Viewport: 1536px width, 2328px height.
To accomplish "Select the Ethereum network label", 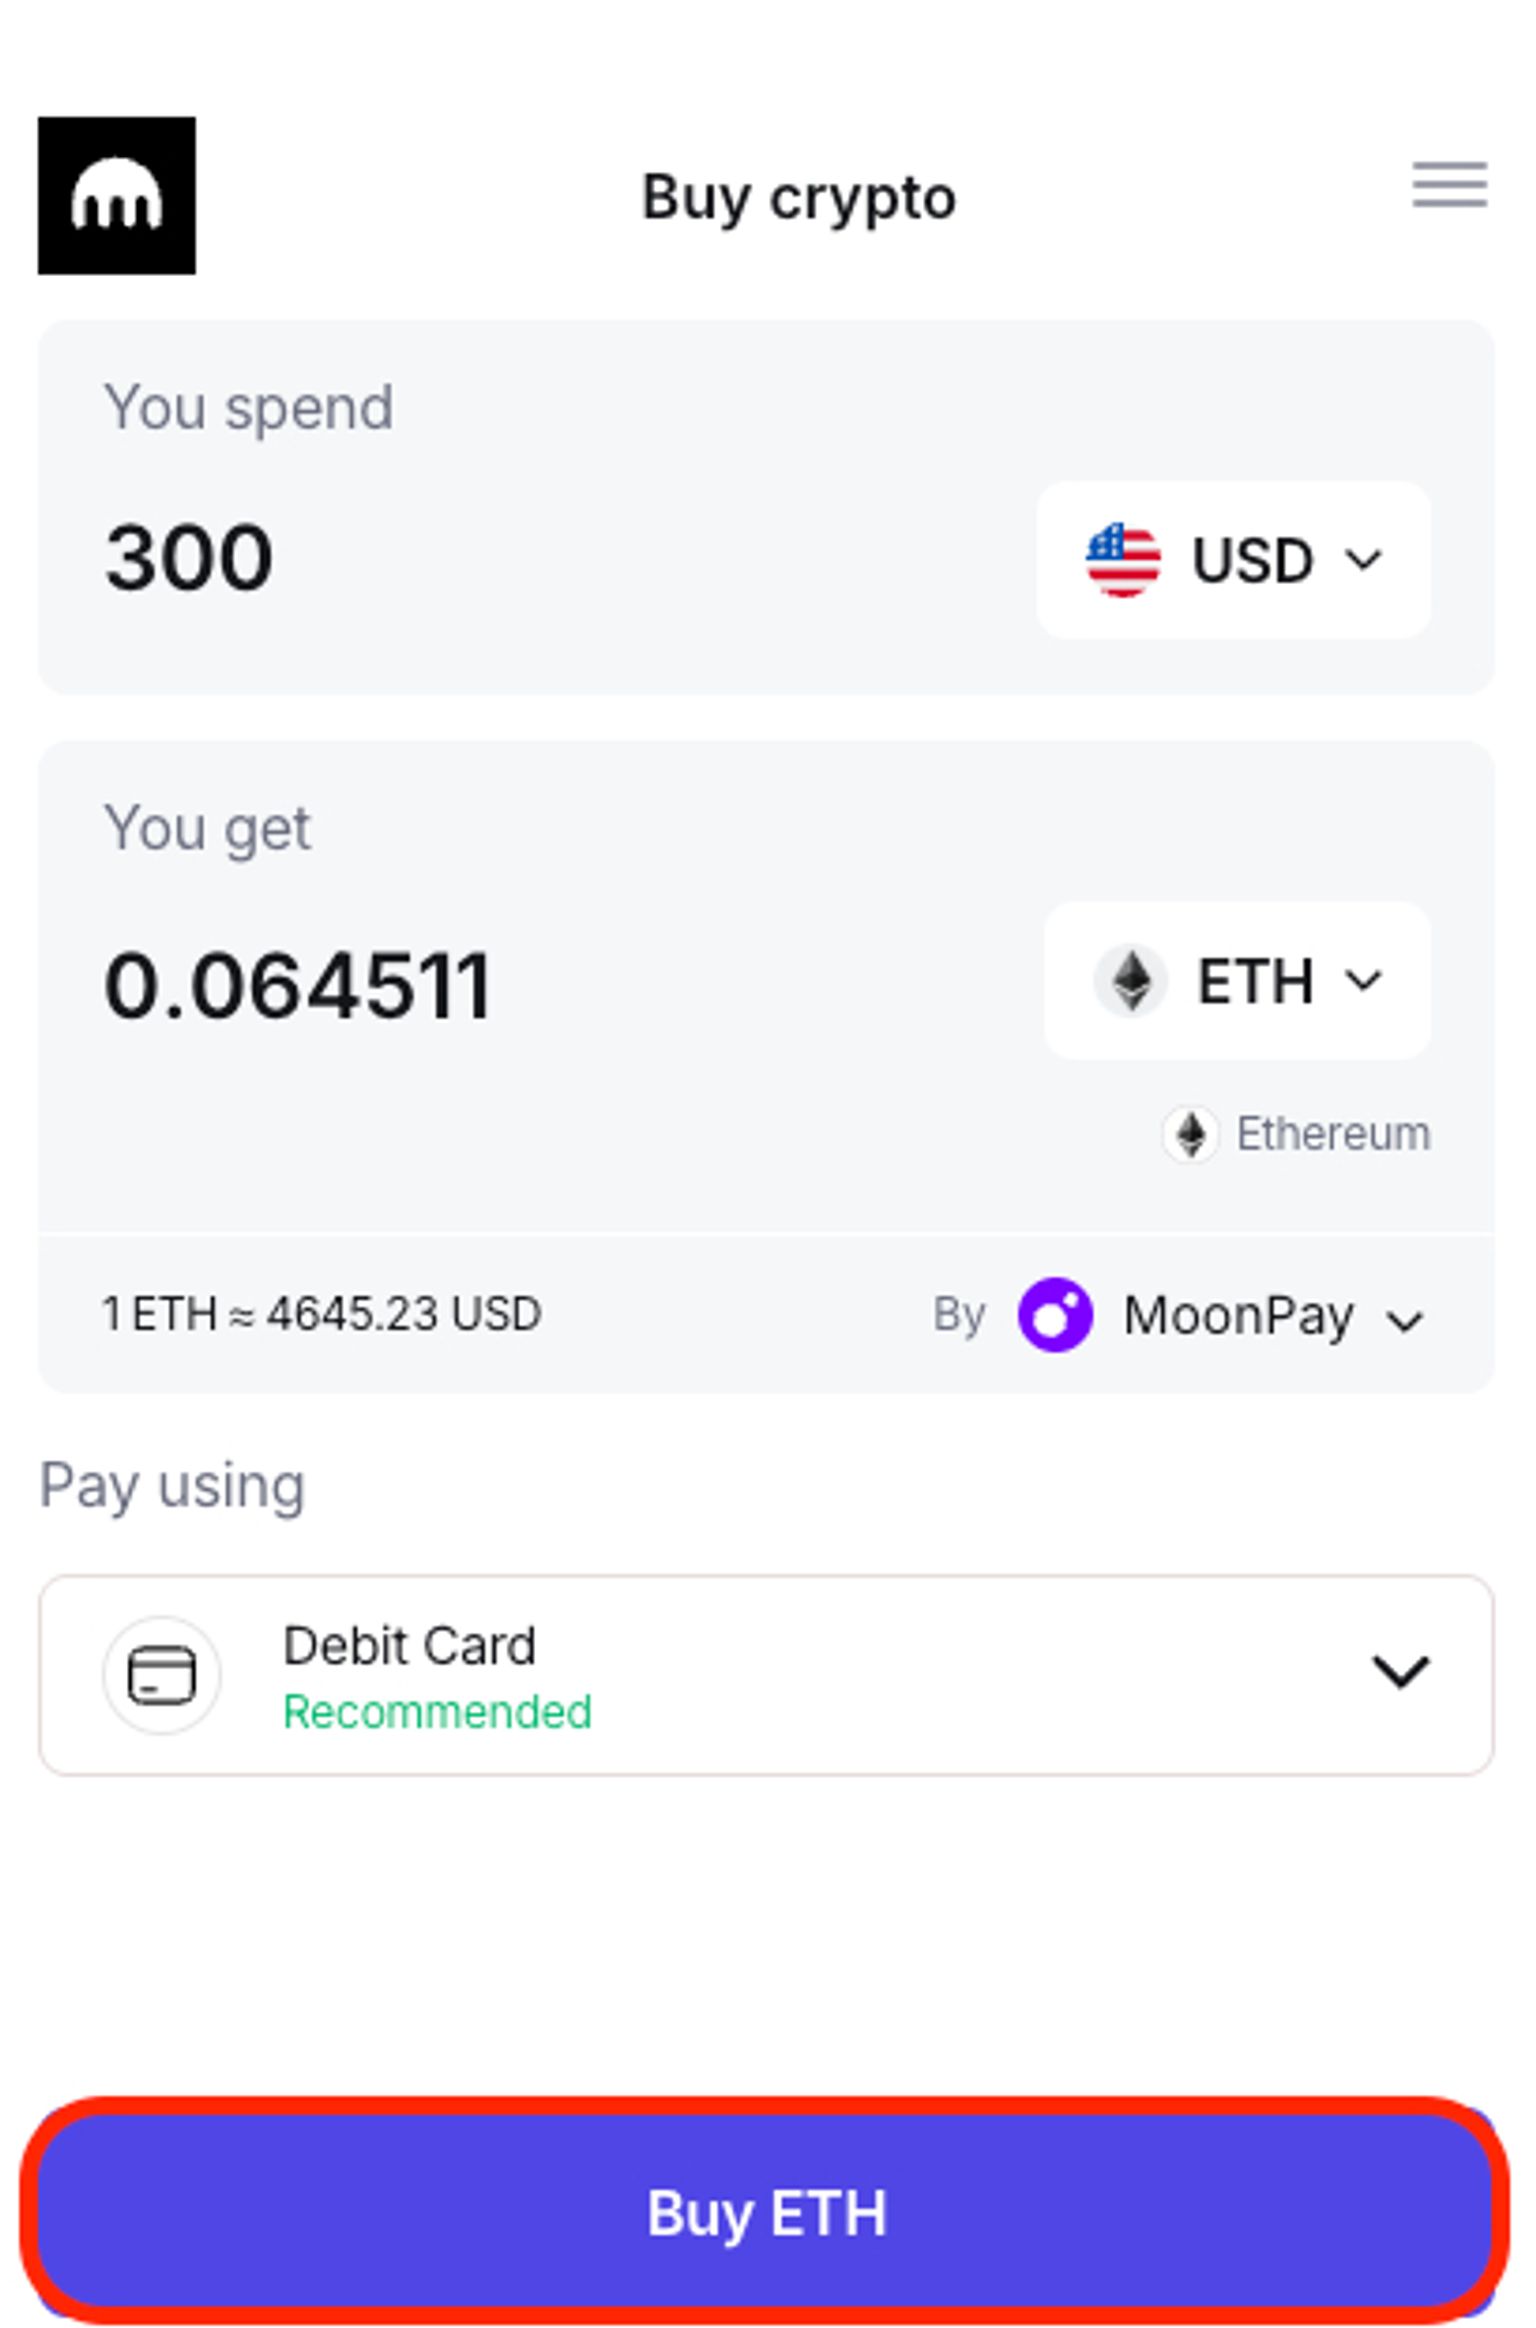I will [x=1333, y=1134].
